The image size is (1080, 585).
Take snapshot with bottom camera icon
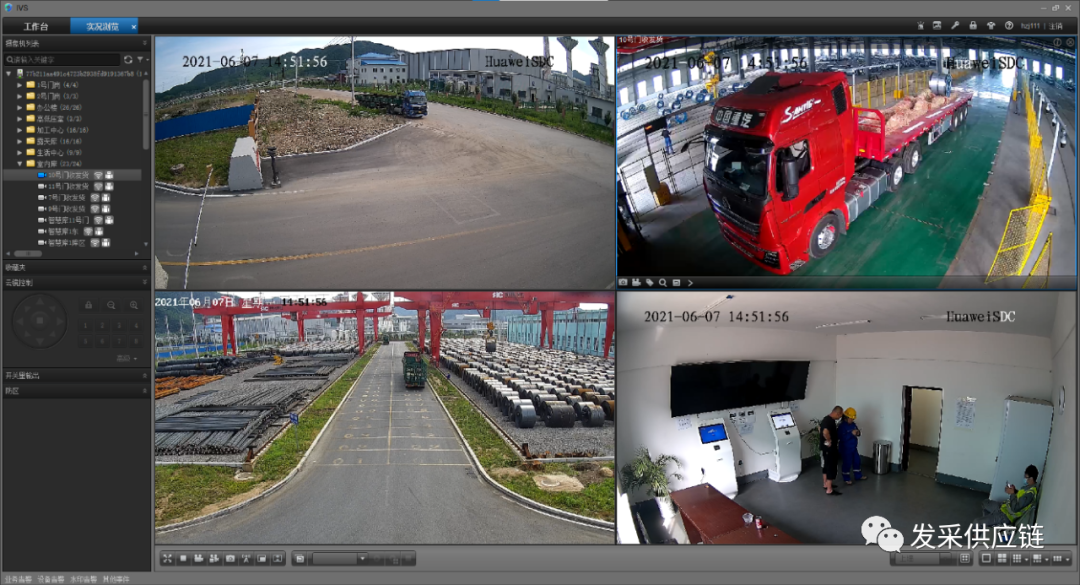click(x=230, y=558)
